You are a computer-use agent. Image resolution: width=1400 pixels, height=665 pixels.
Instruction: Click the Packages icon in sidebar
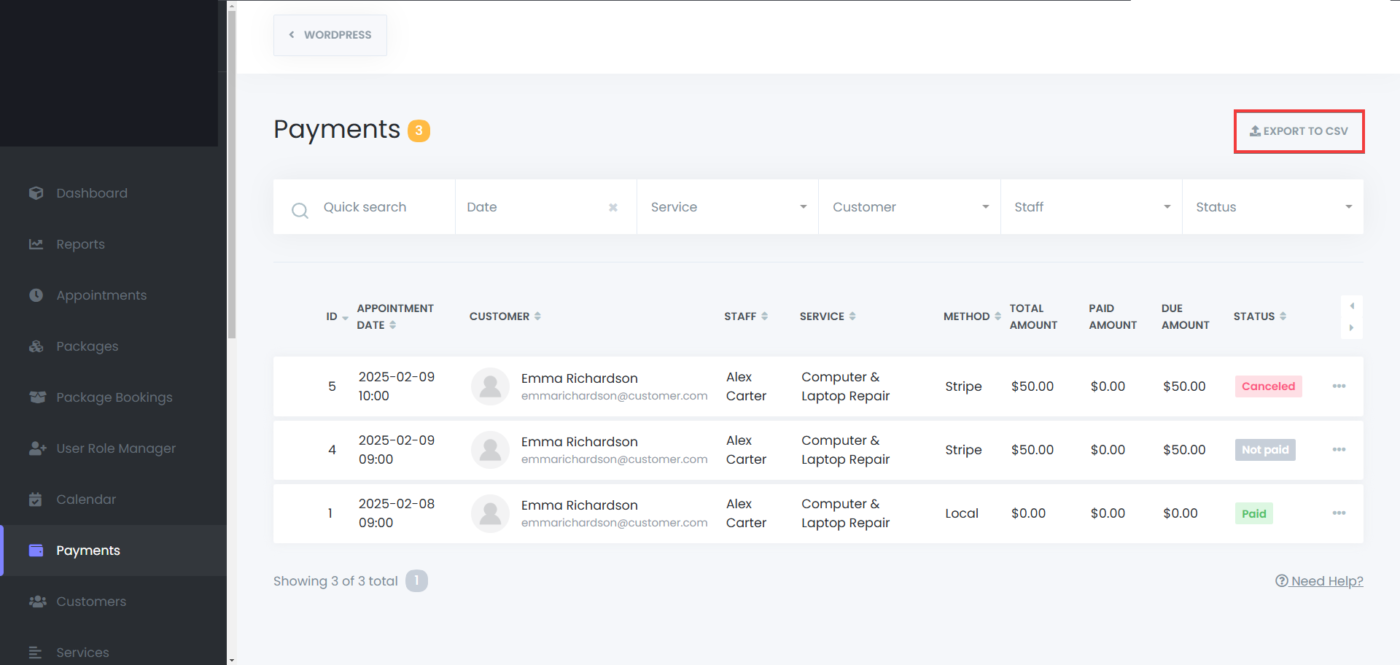(36, 346)
